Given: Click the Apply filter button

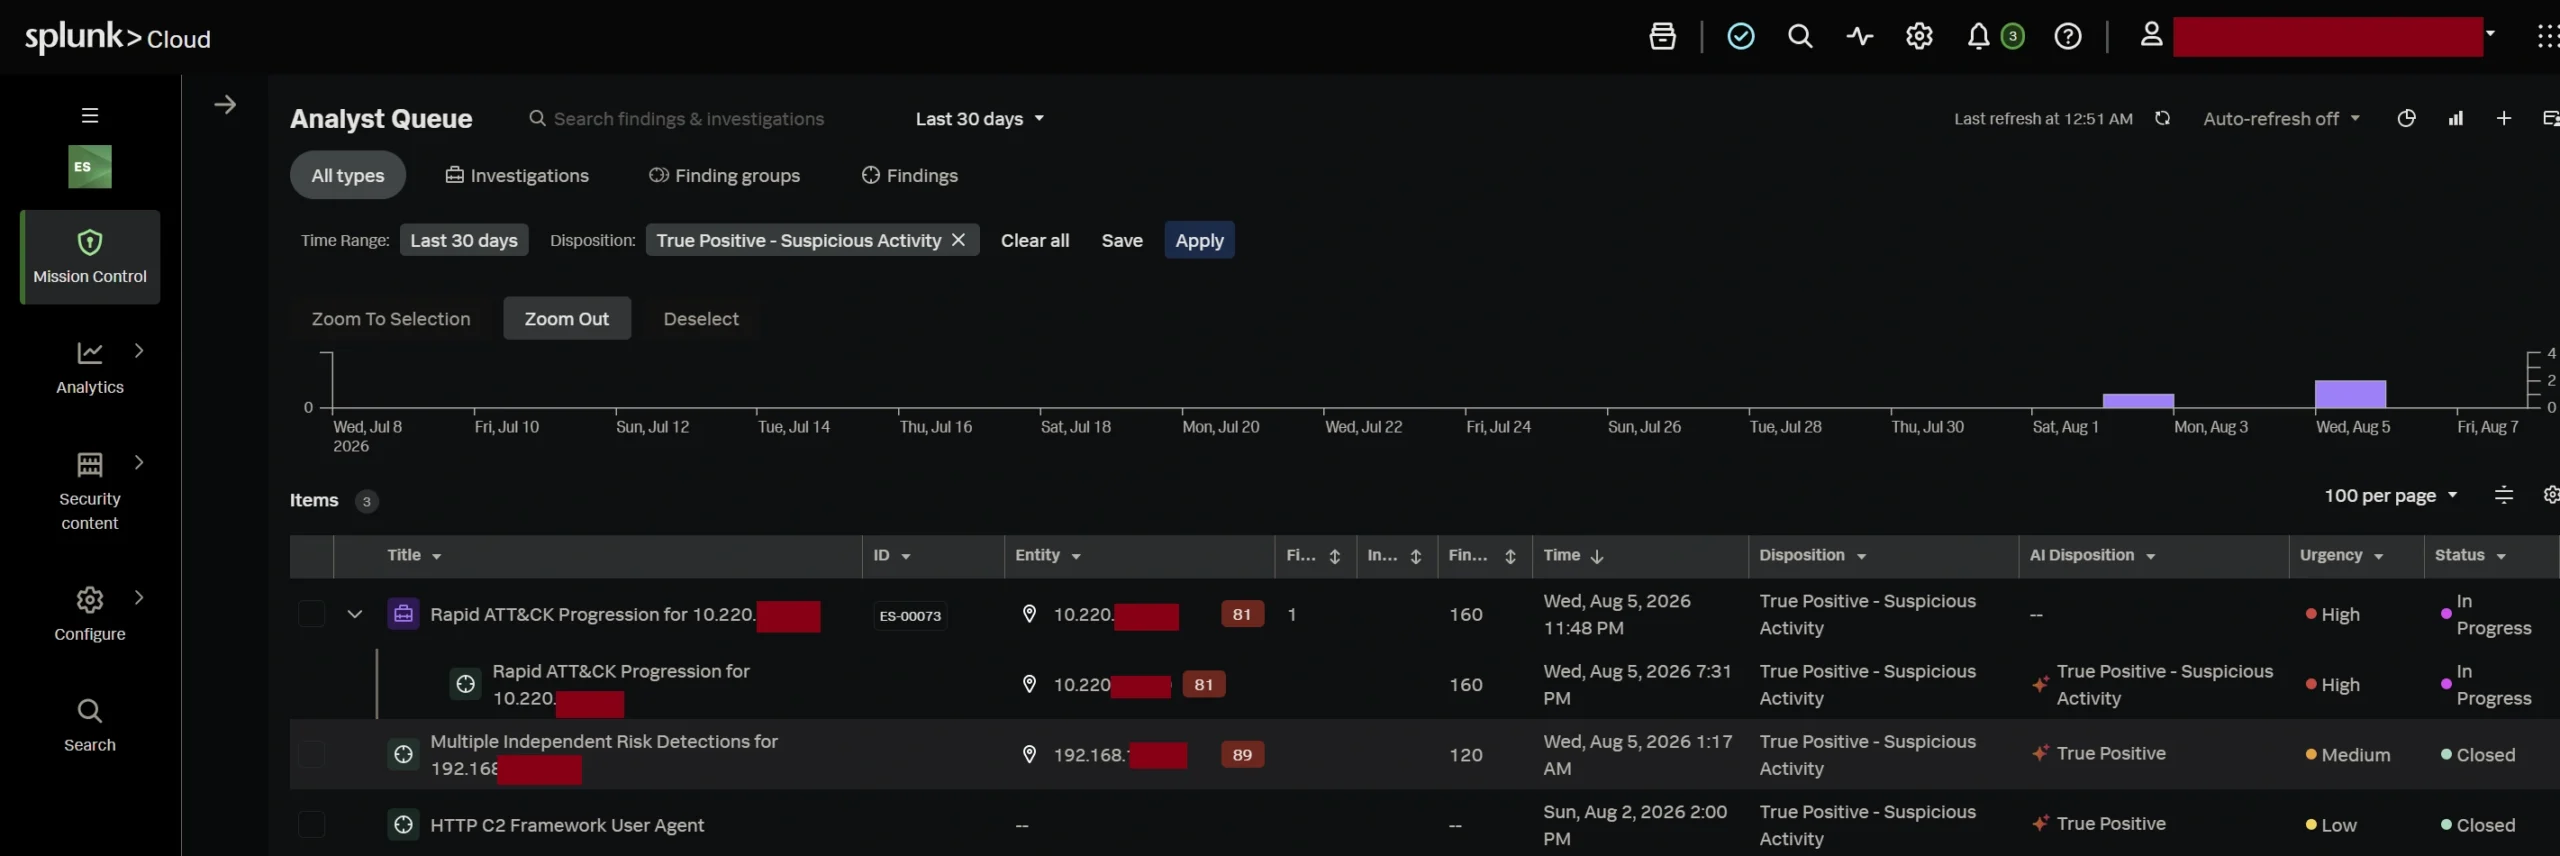Looking at the screenshot, I should pos(1199,240).
